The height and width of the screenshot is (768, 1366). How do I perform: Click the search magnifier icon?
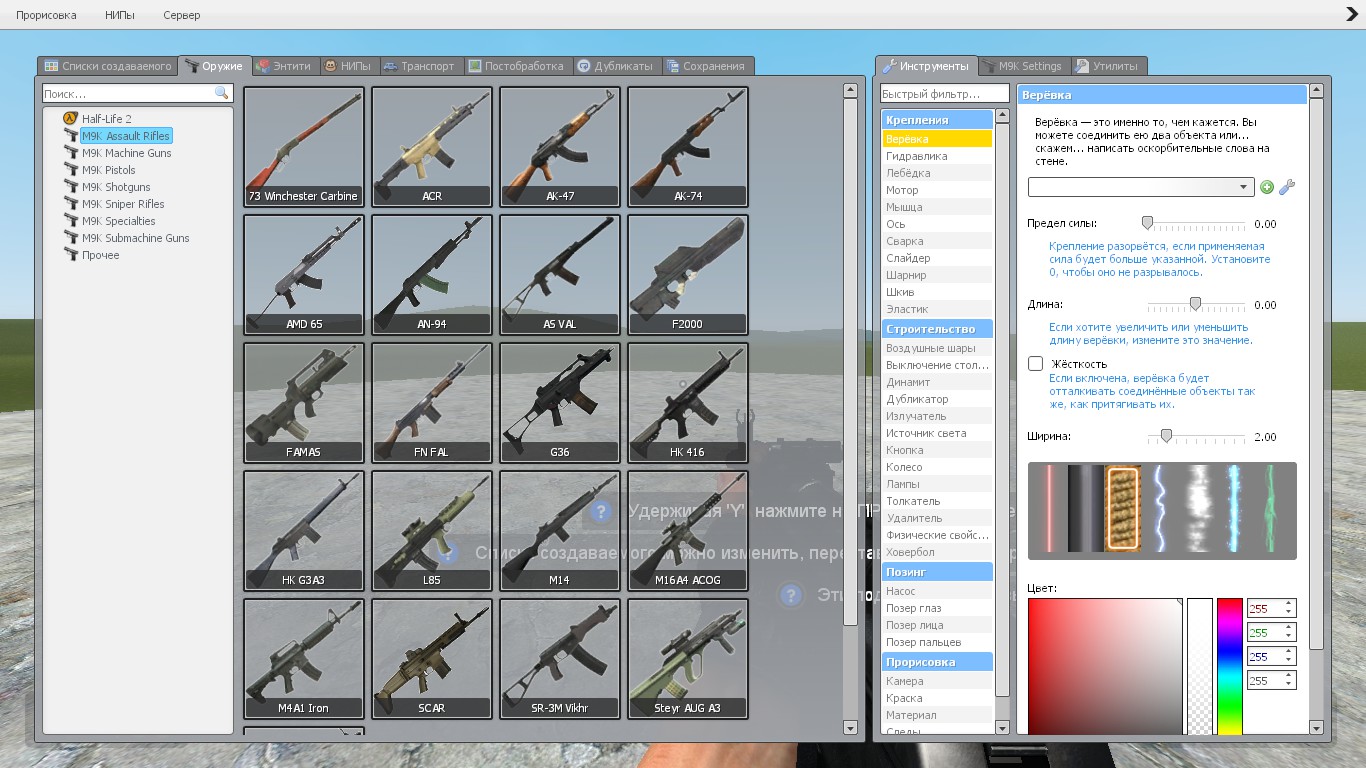221,93
